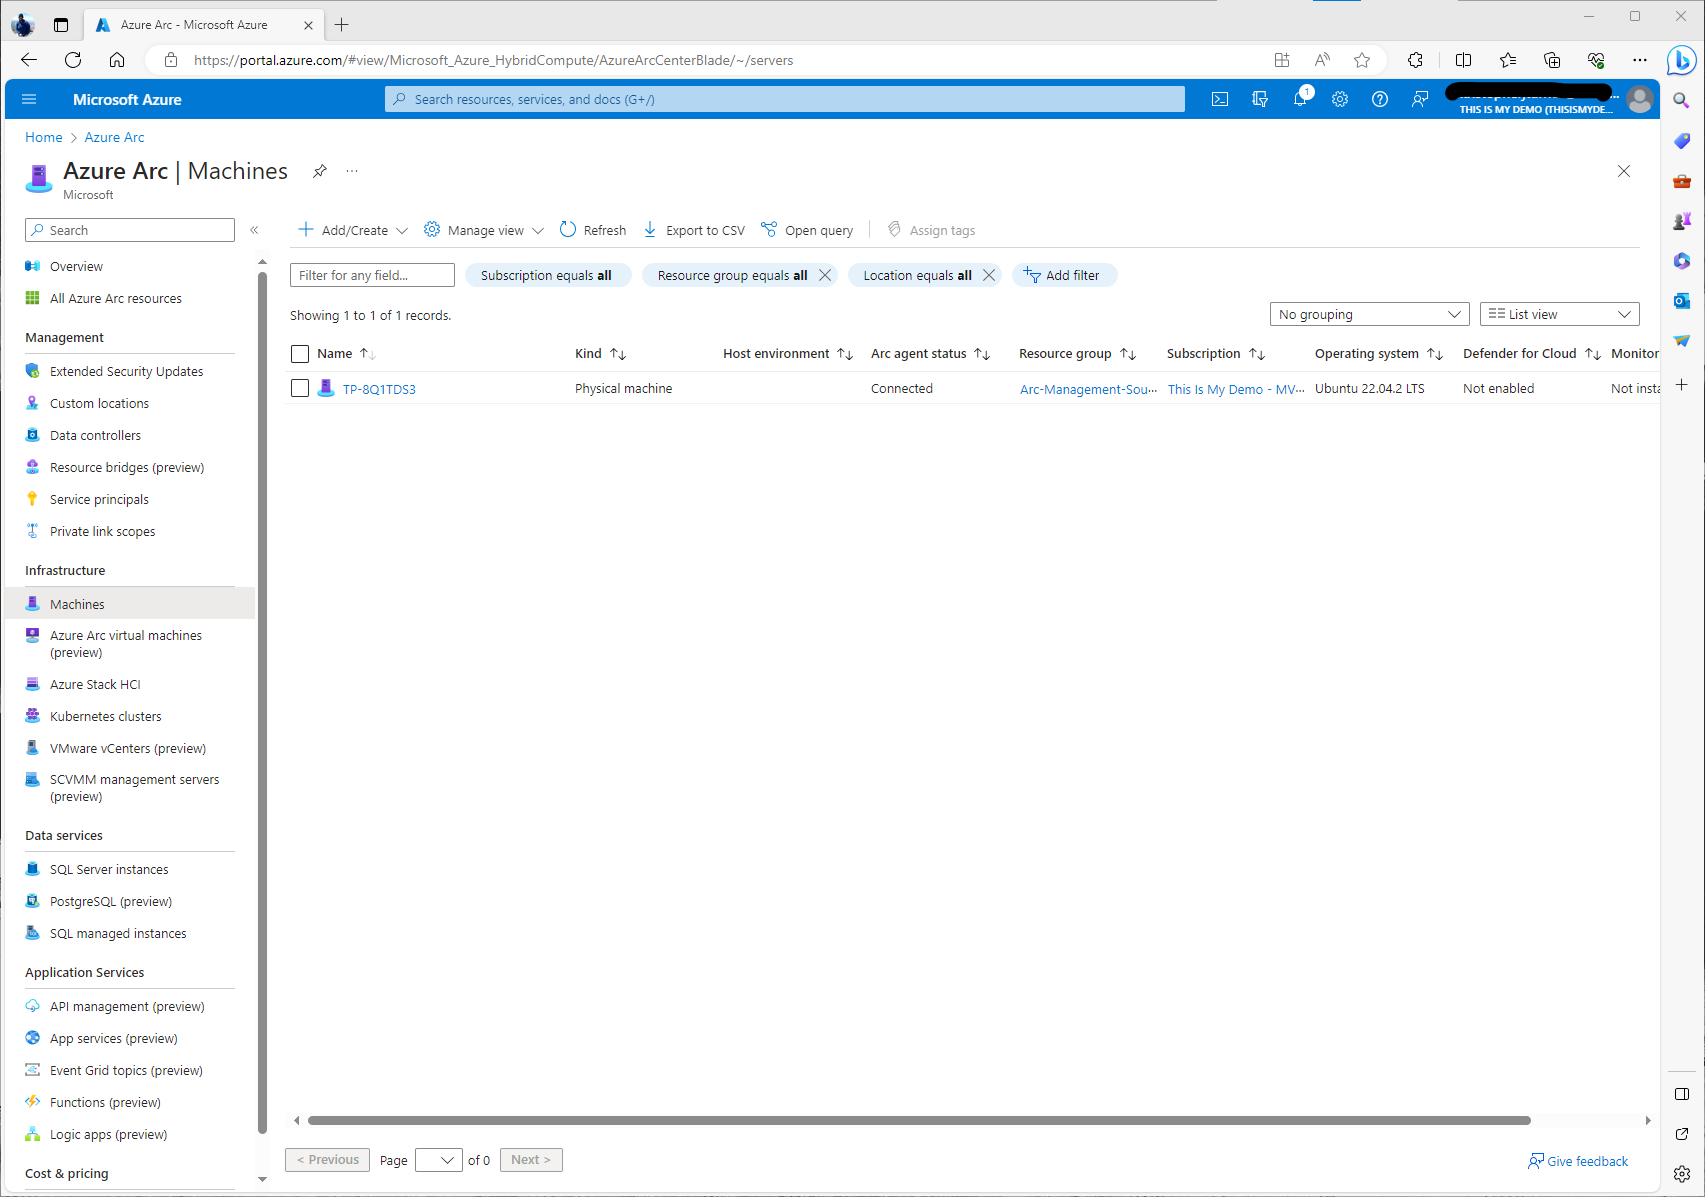Click the horizontal table scrollbar
This screenshot has height=1197, width=1705.
click(x=918, y=1120)
